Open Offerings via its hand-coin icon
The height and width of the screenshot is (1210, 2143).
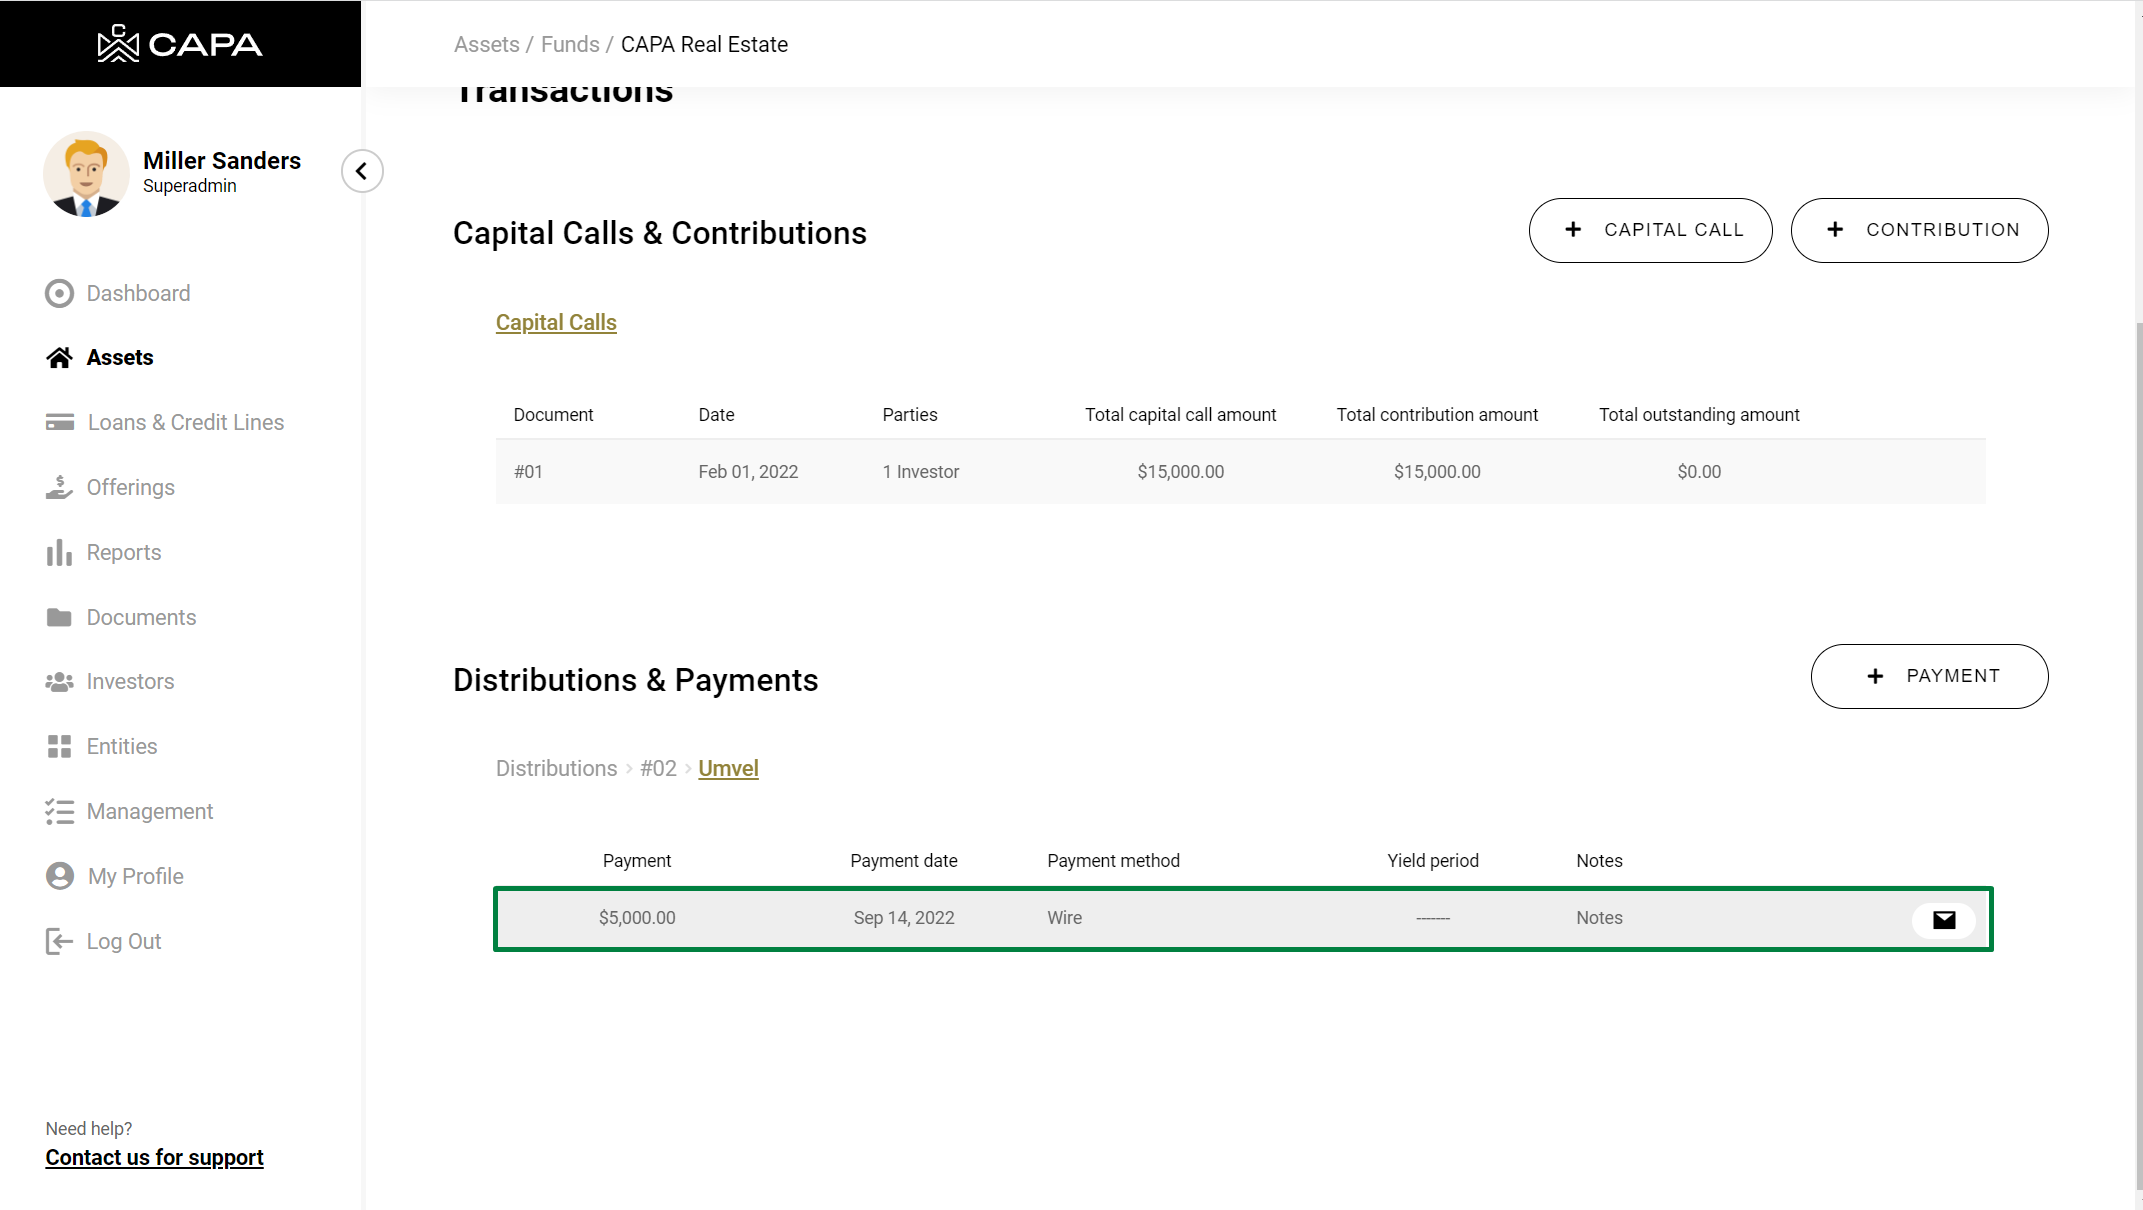coord(59,487)
